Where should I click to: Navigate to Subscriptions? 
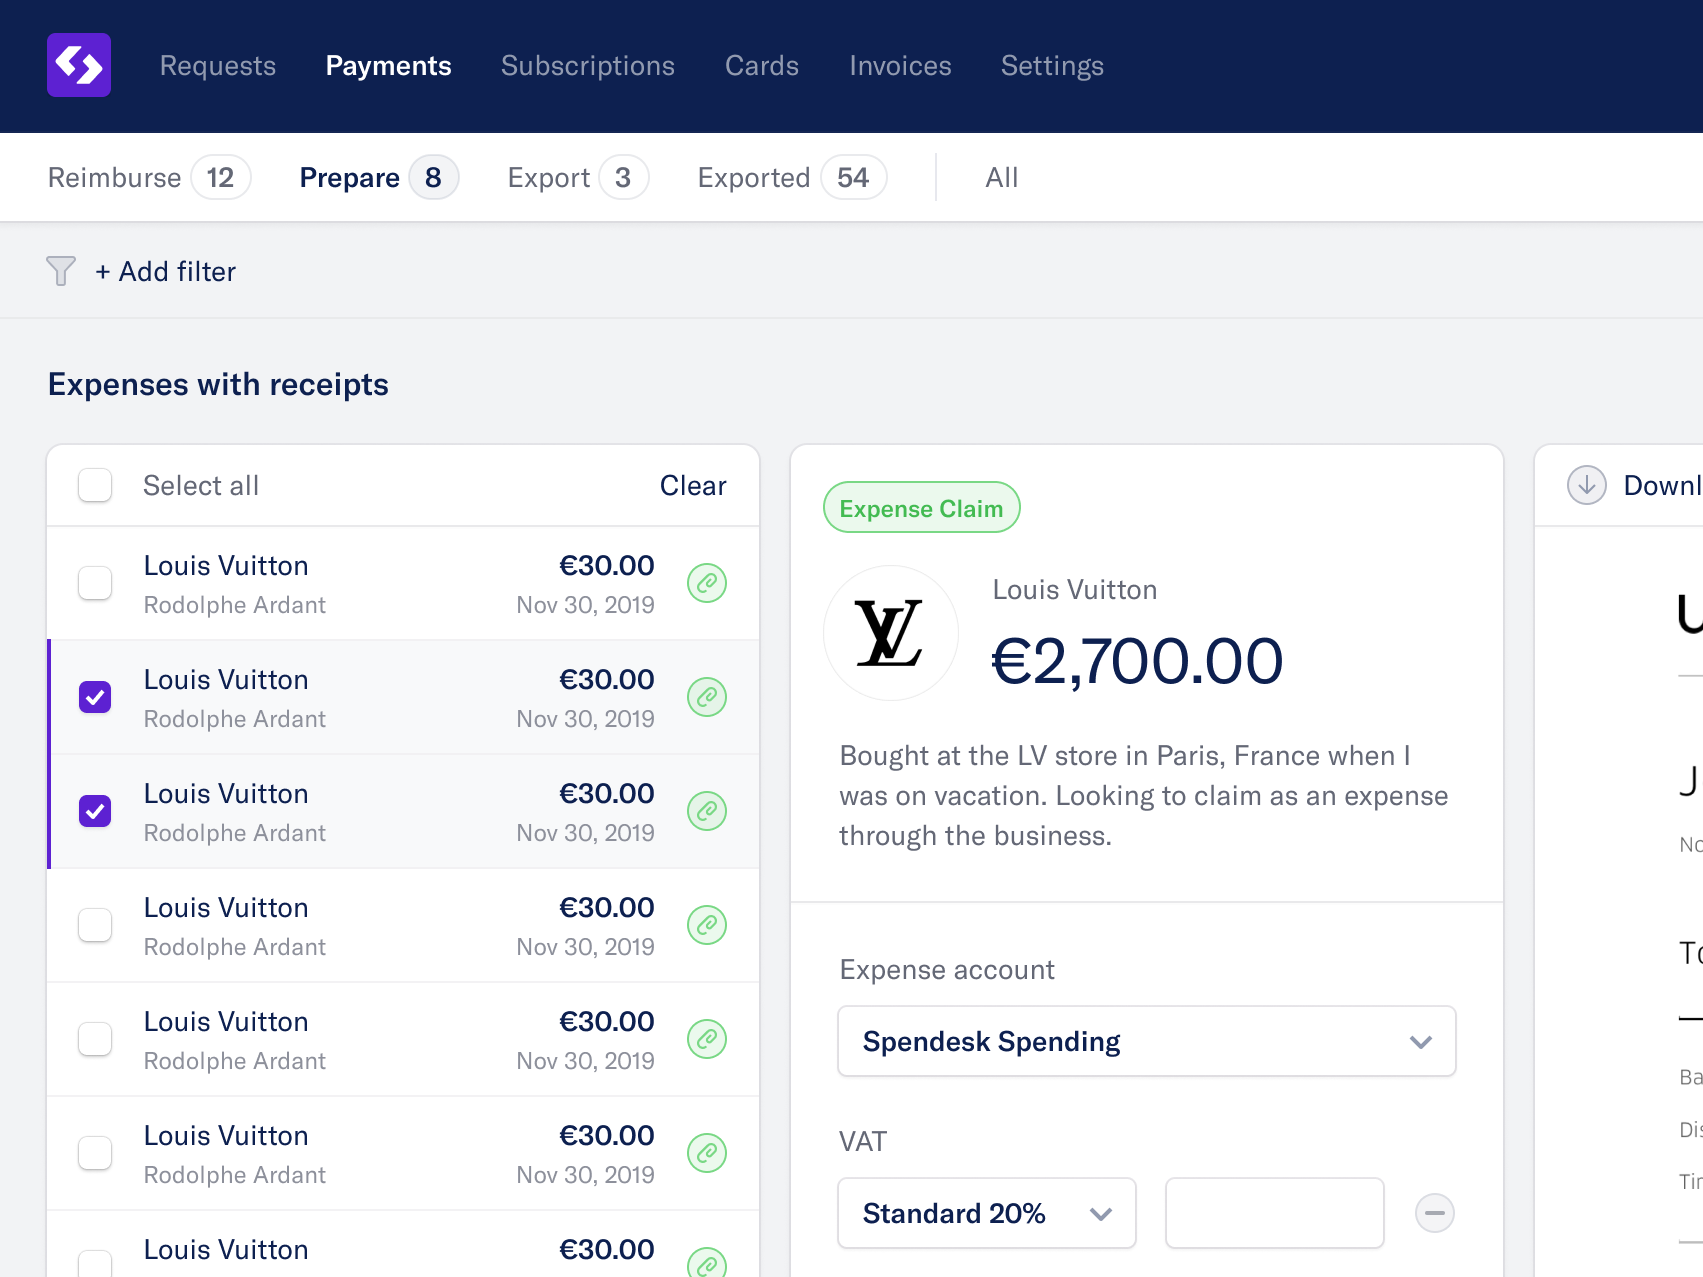[587, 65]
